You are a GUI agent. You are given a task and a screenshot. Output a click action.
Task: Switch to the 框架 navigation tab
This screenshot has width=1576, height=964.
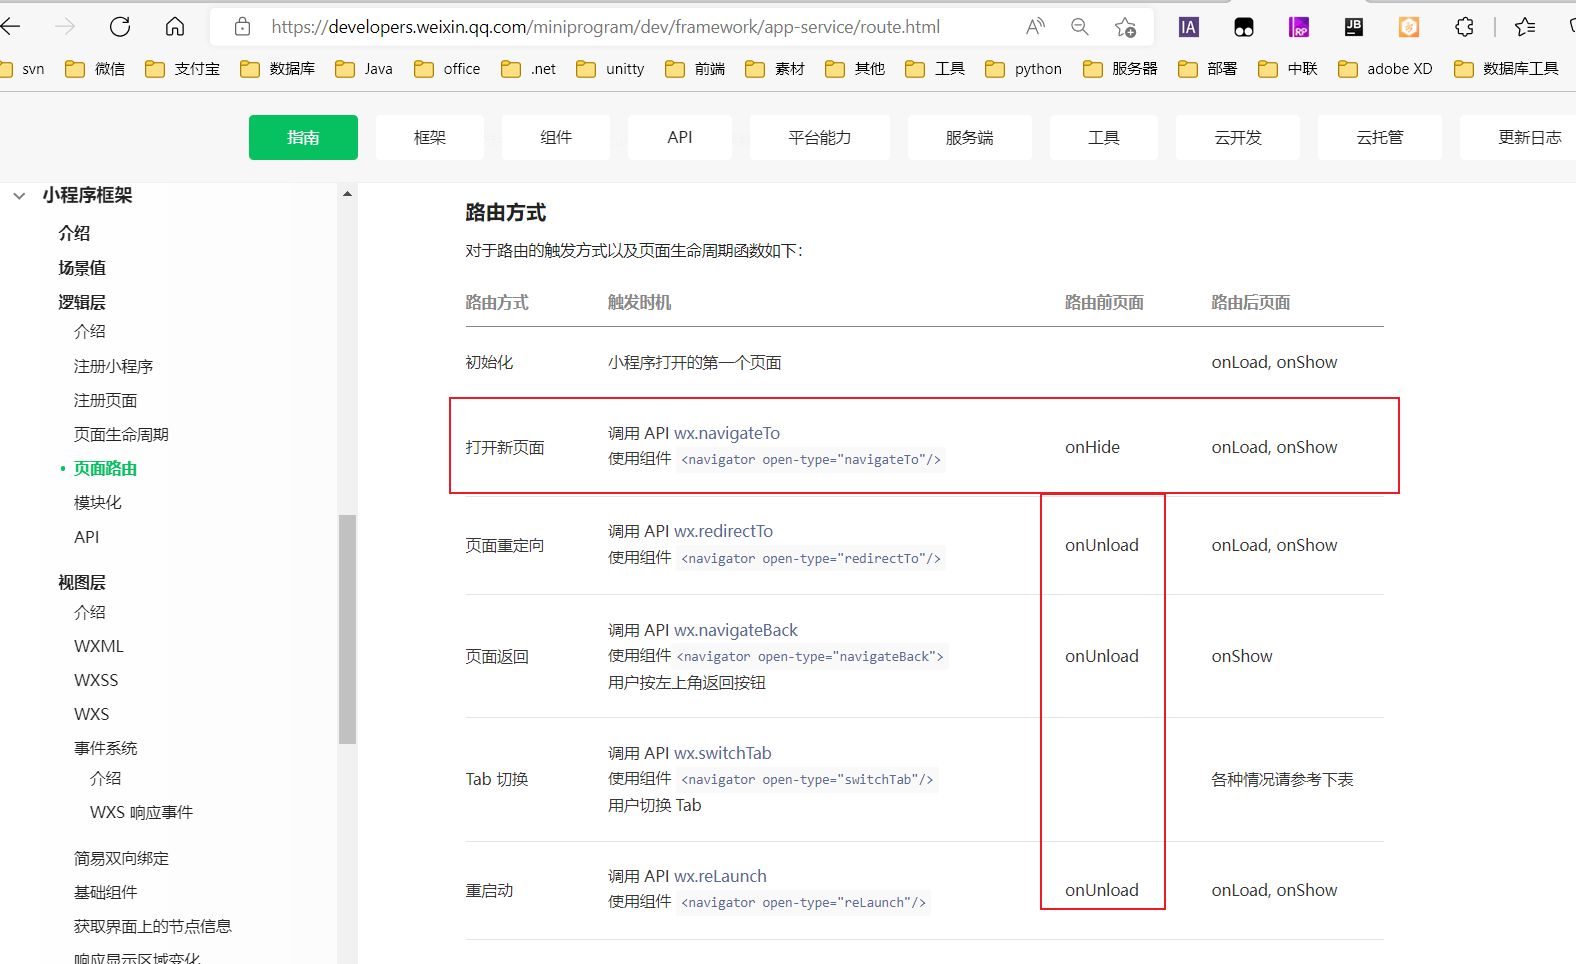pyautogui.click(x=430, y=137)
